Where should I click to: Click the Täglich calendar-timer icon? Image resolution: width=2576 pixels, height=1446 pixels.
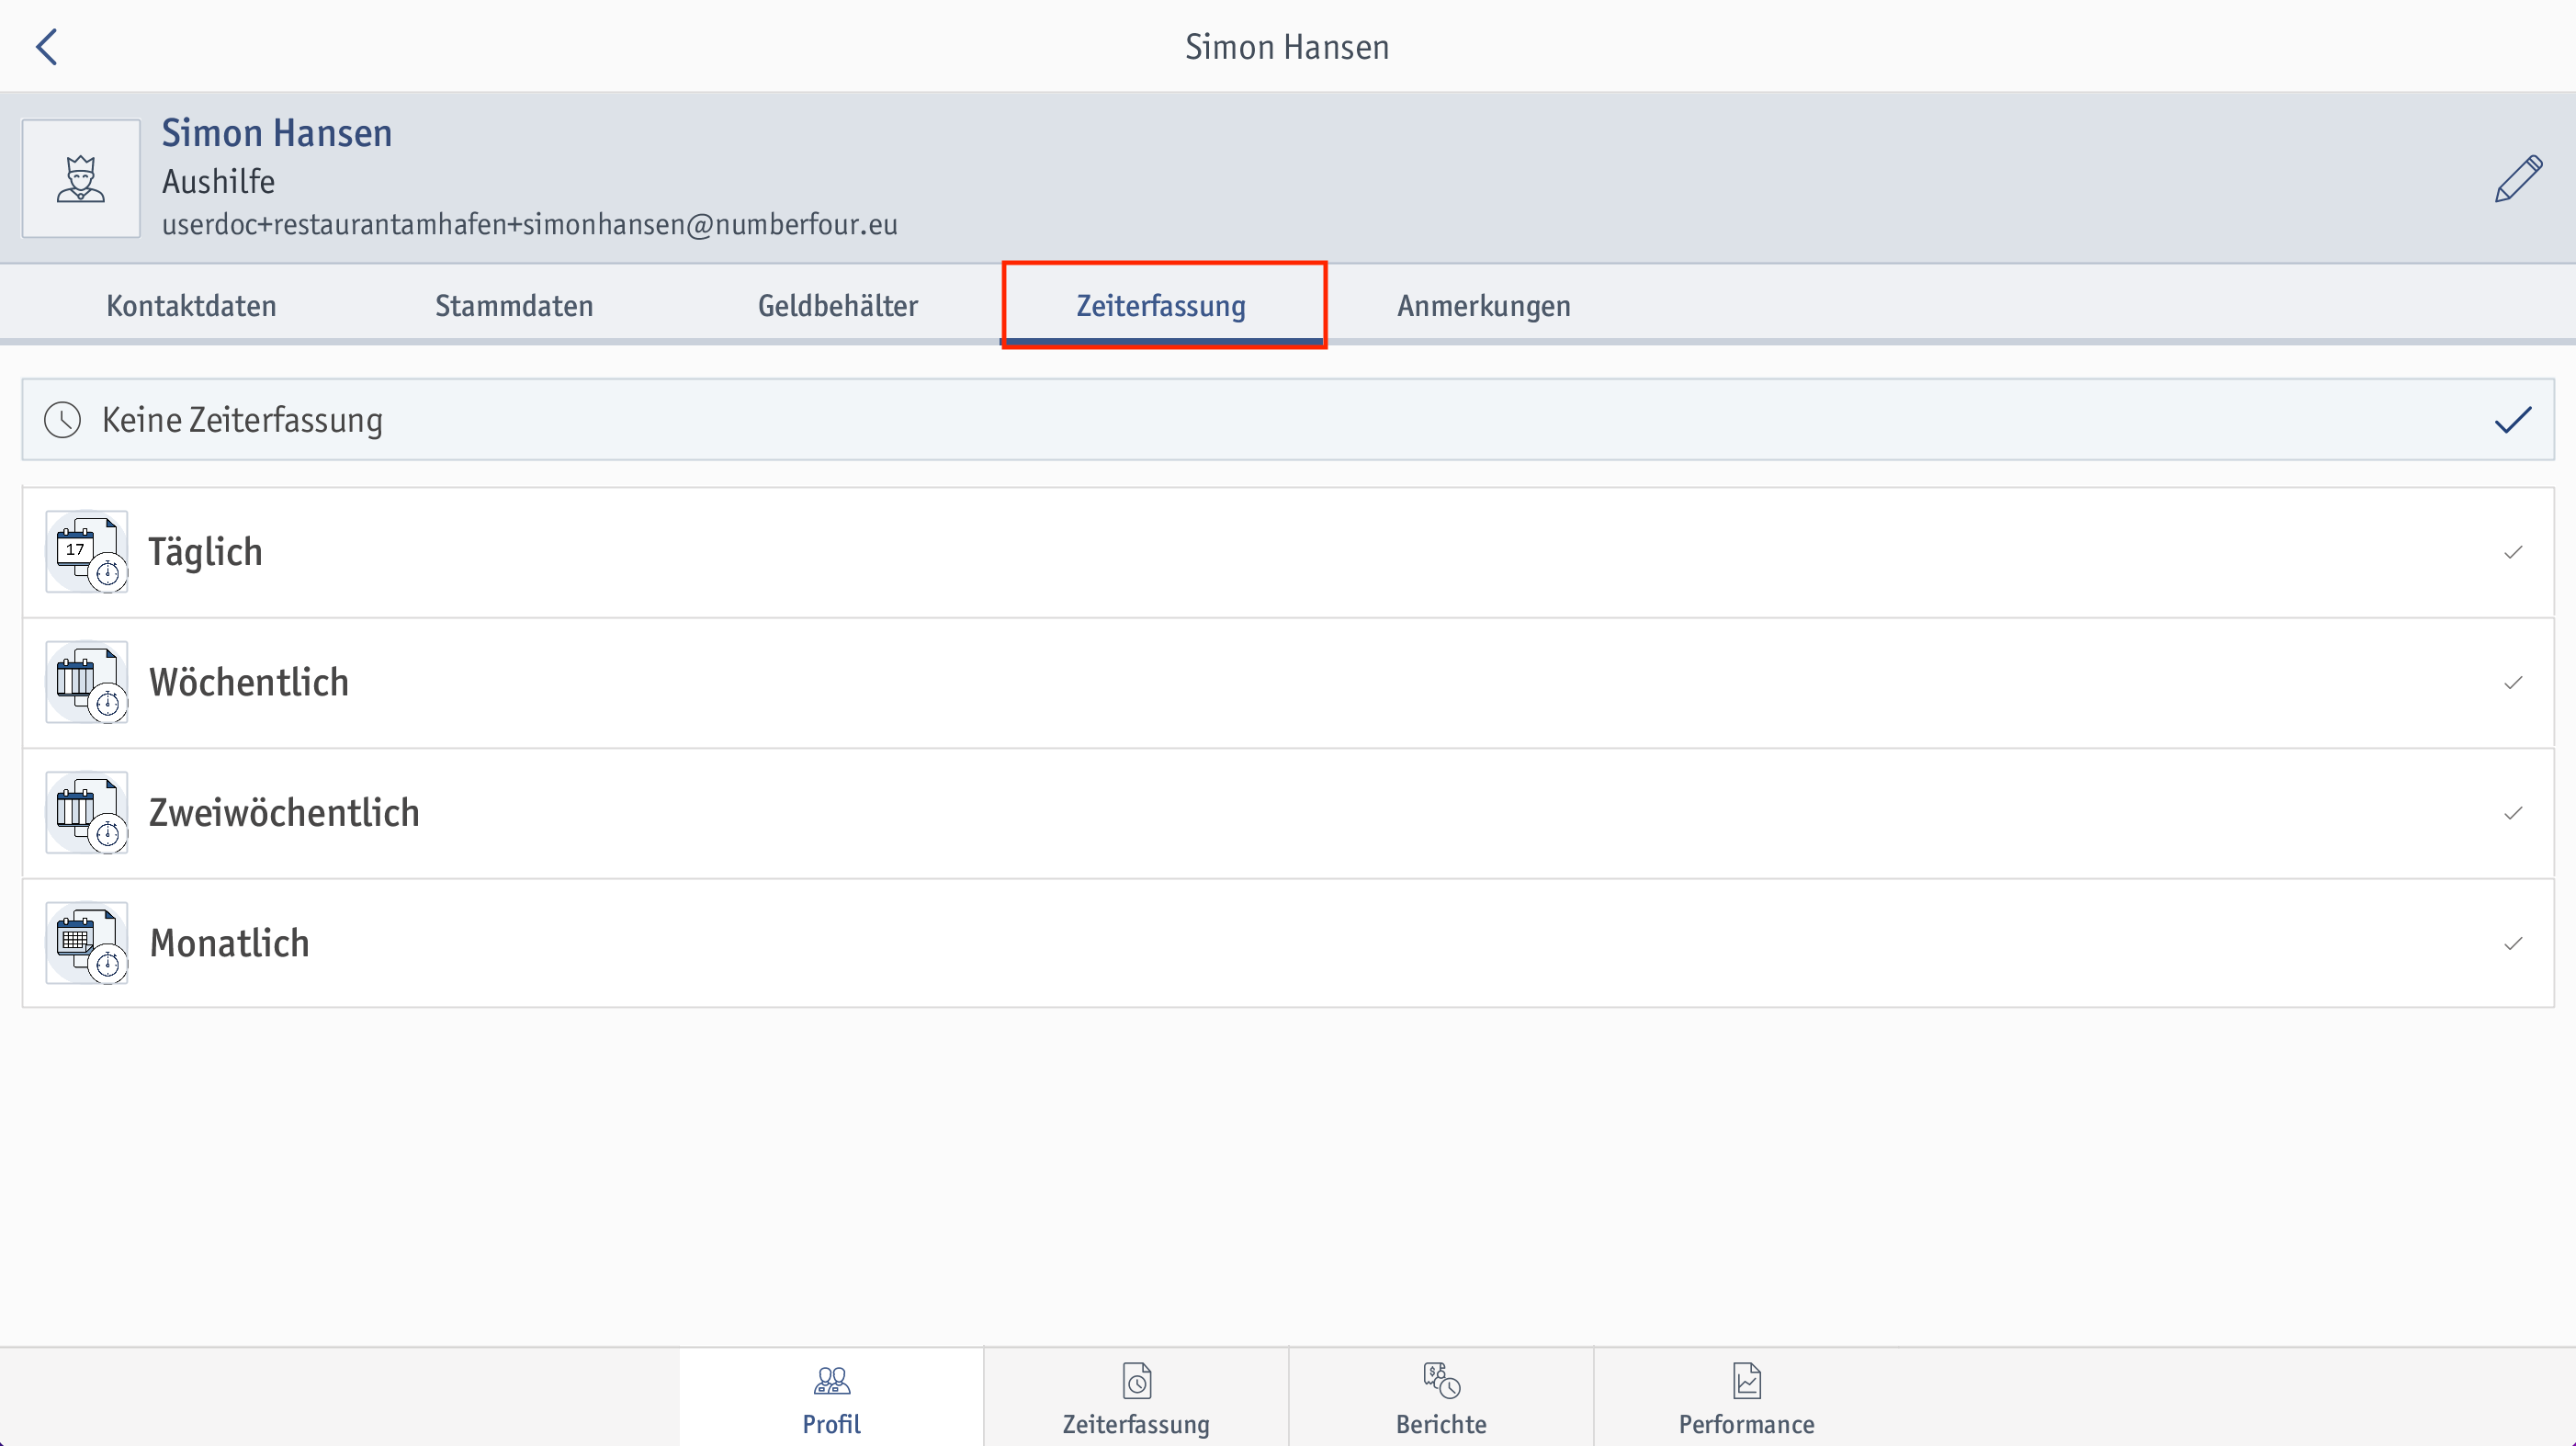click(87, 552)
